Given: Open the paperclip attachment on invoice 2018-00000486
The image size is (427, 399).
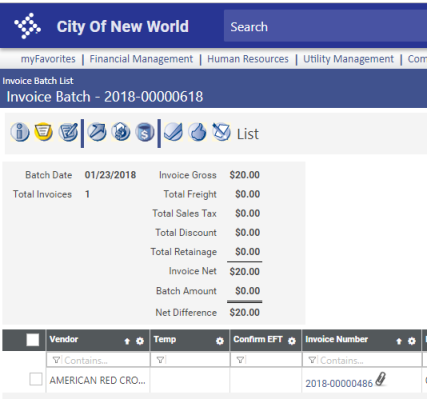Looking at the screenshot, I should click(x=381, y=379).
